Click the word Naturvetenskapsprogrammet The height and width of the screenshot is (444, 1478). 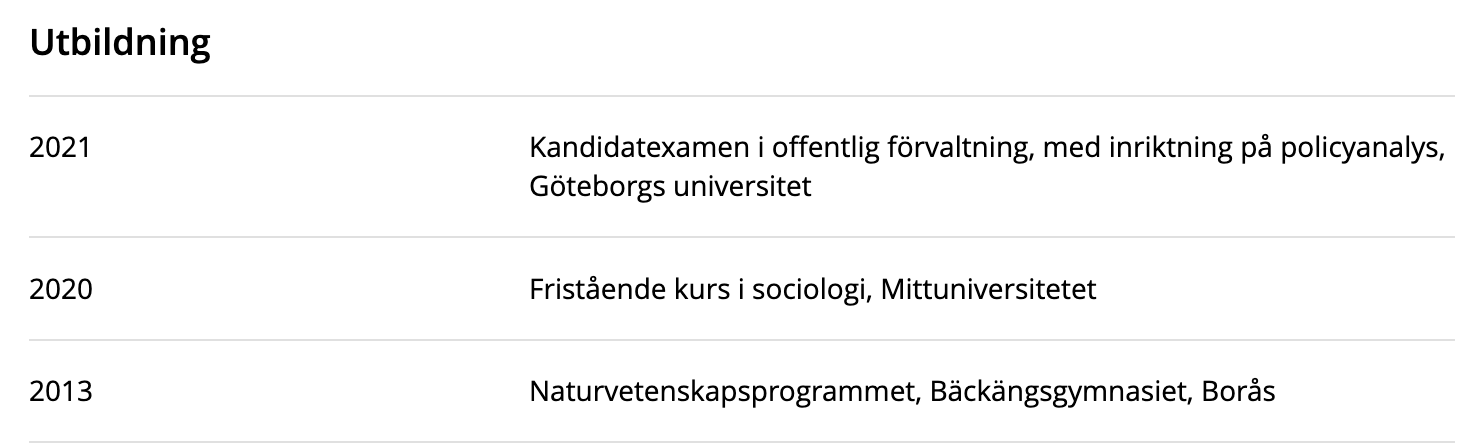click(x=724, y=392)
